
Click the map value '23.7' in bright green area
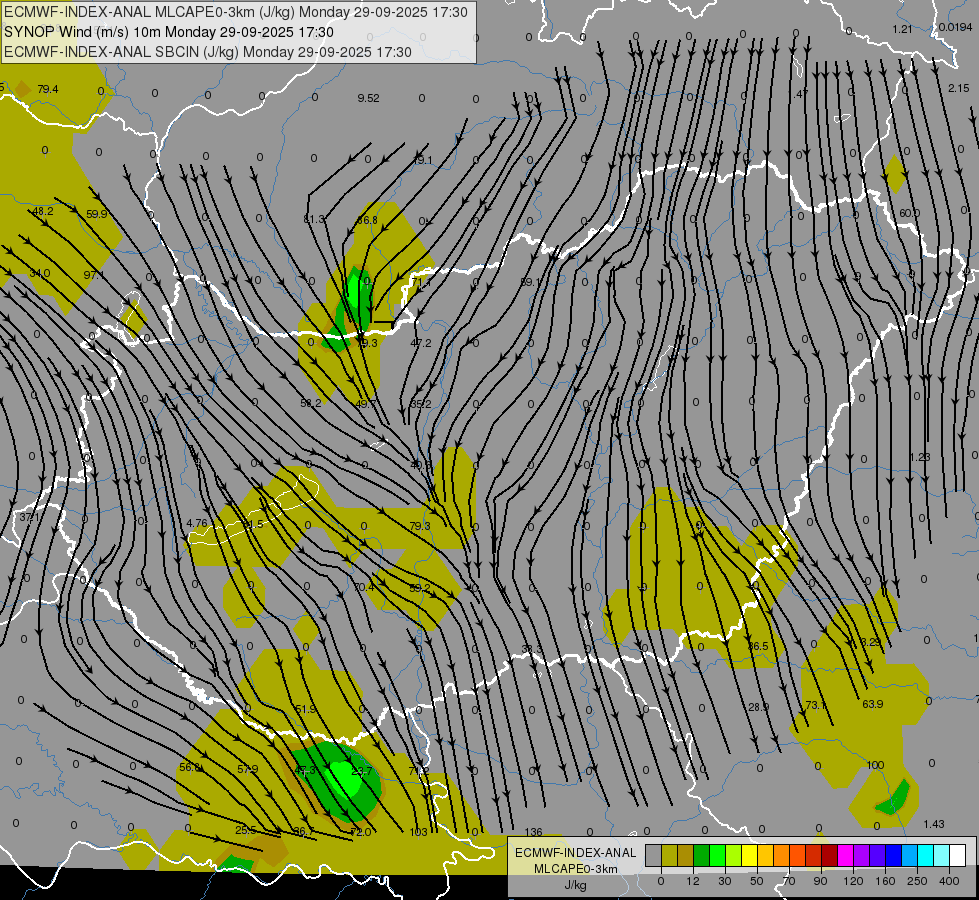(x=362, y=771)
